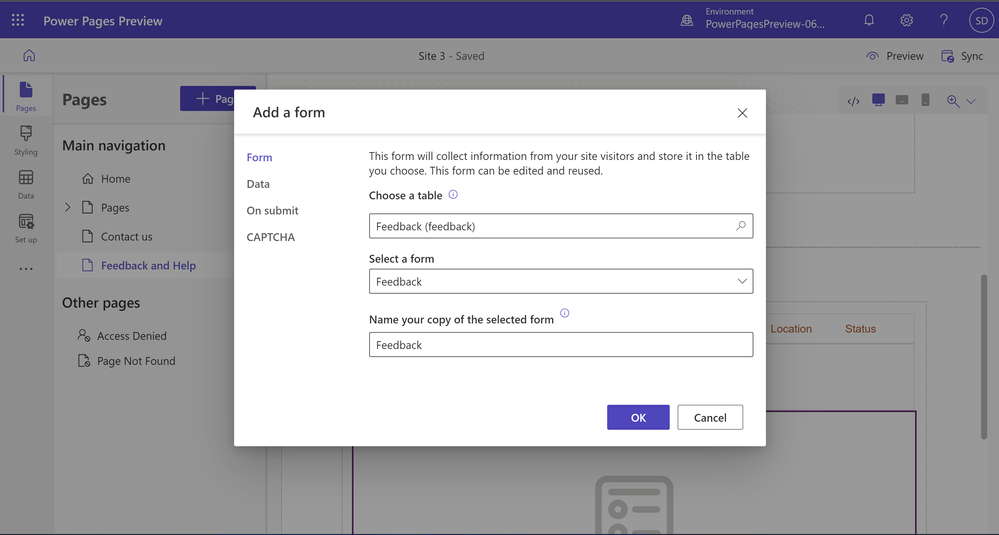Screen dimensions: 999x535
Task: Open the Select a form dropdown
Action: [561, 282]
